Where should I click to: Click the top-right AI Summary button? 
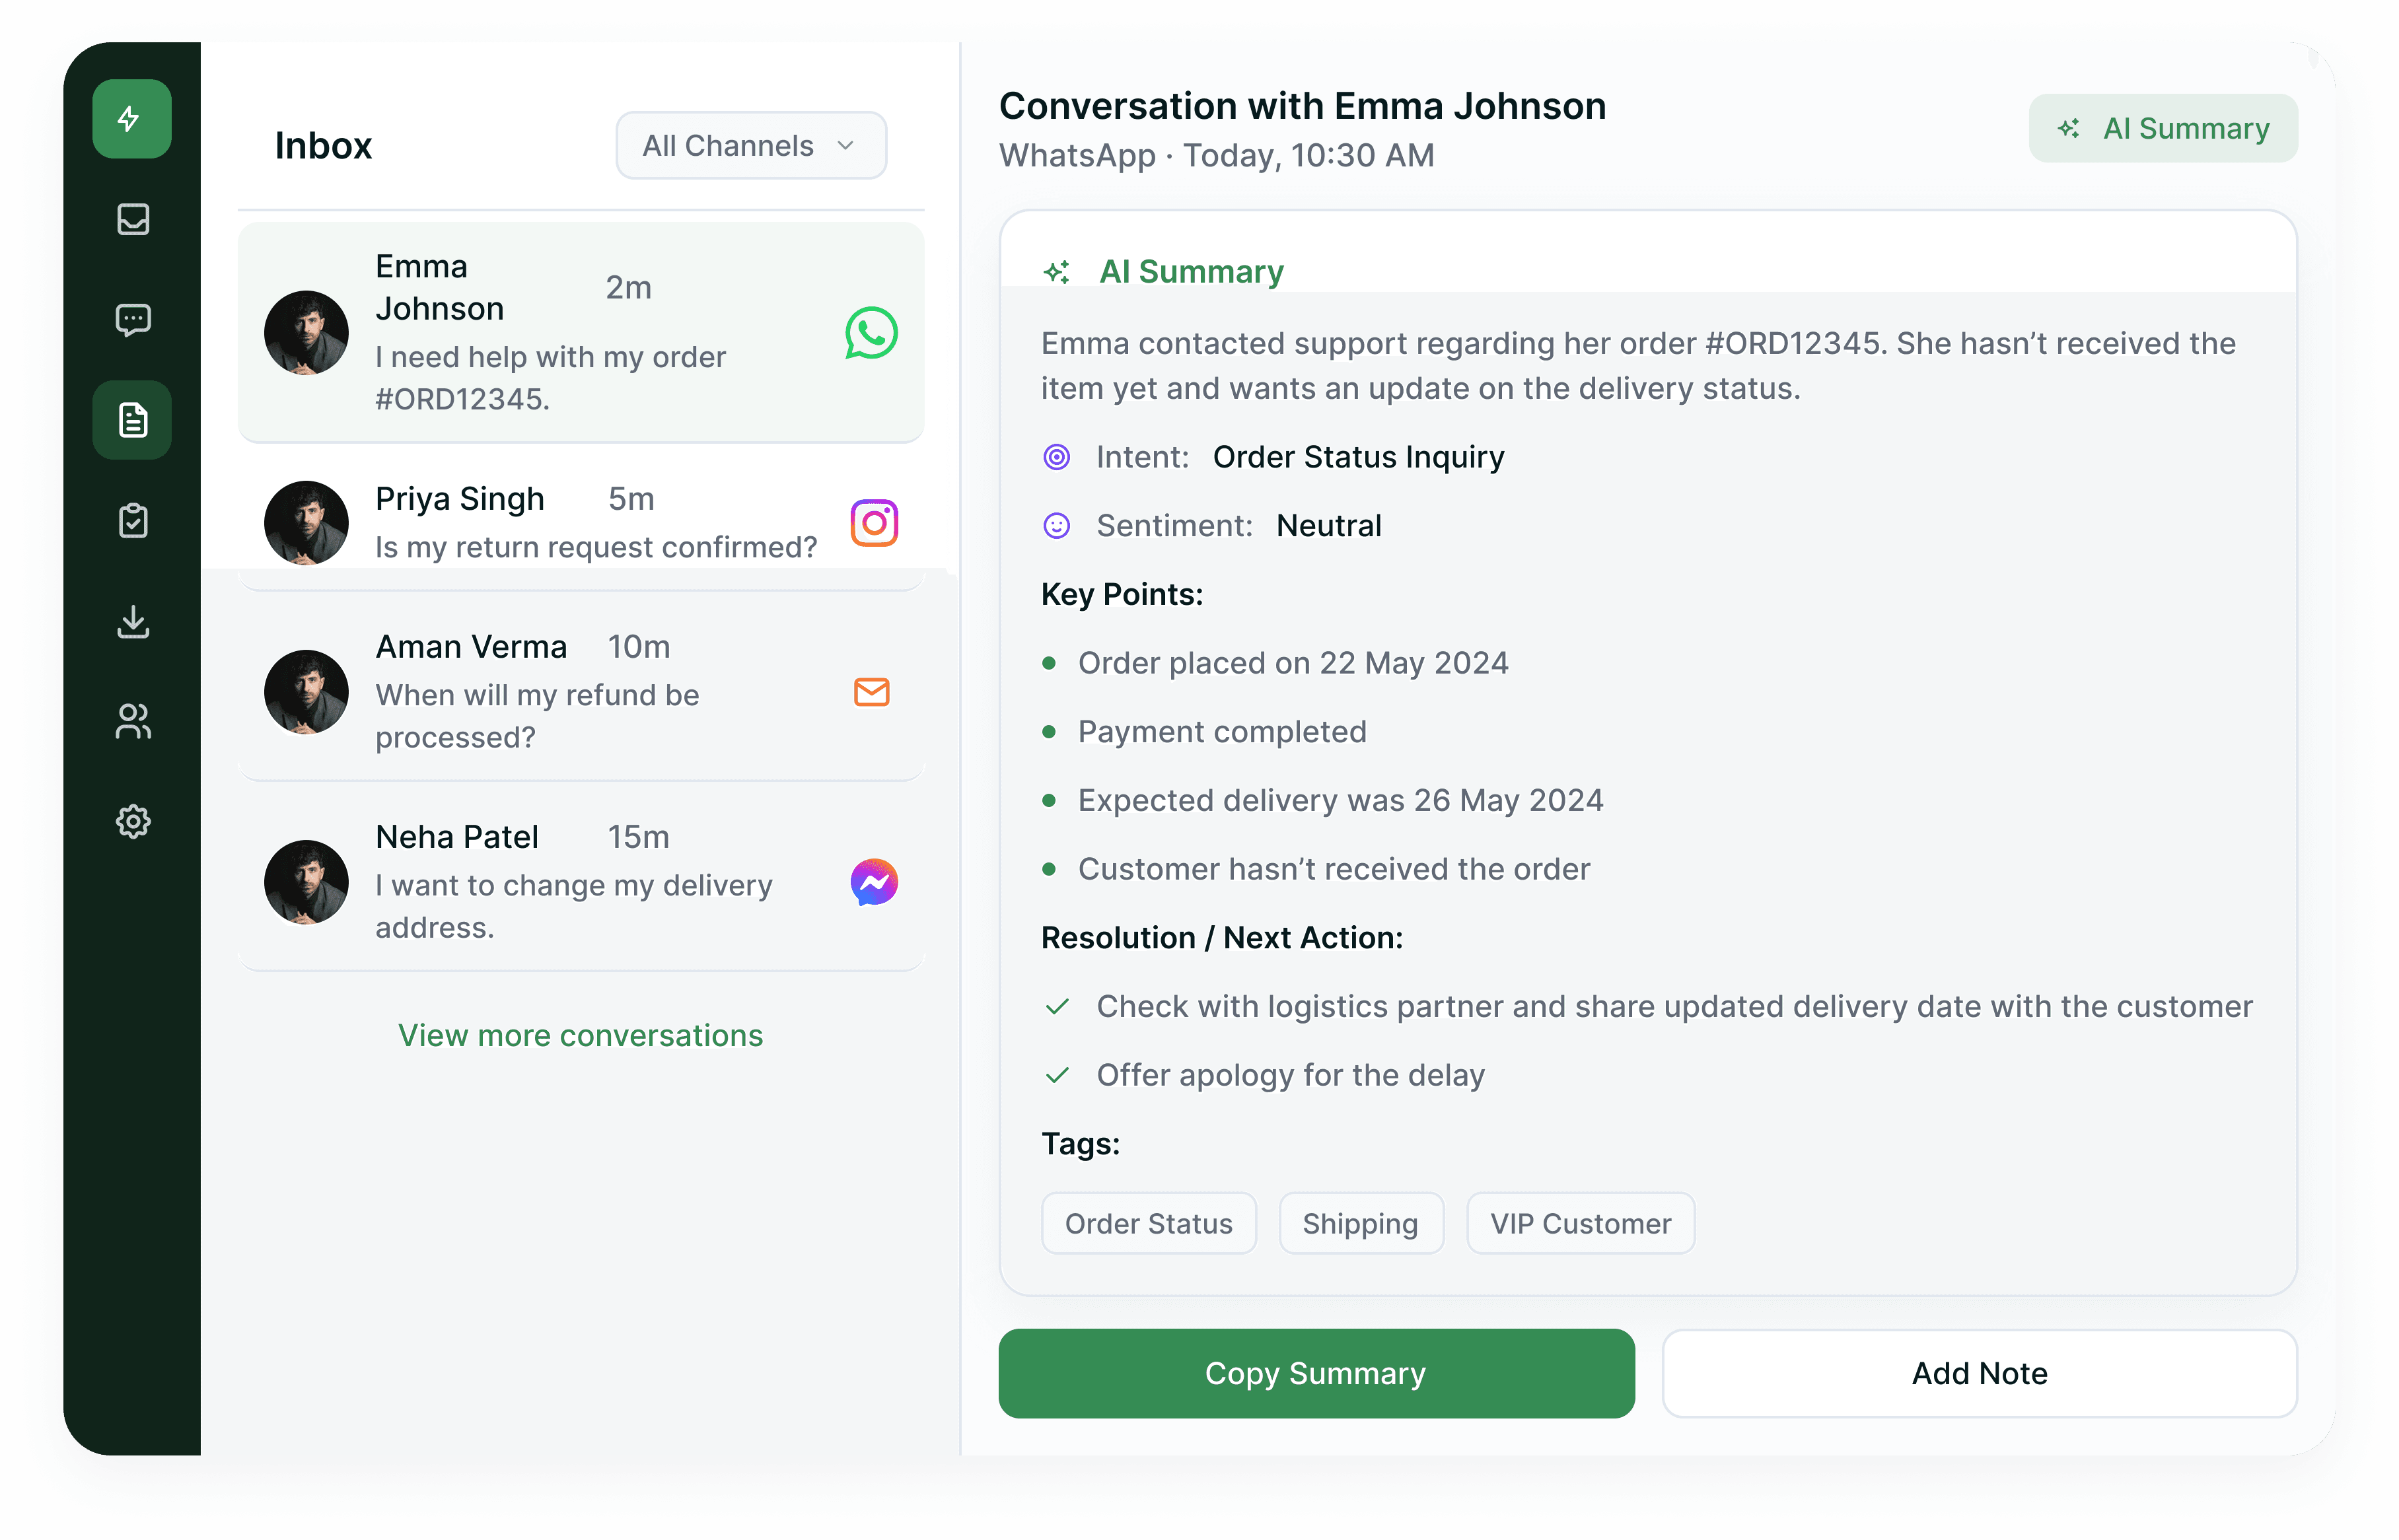2163,128
